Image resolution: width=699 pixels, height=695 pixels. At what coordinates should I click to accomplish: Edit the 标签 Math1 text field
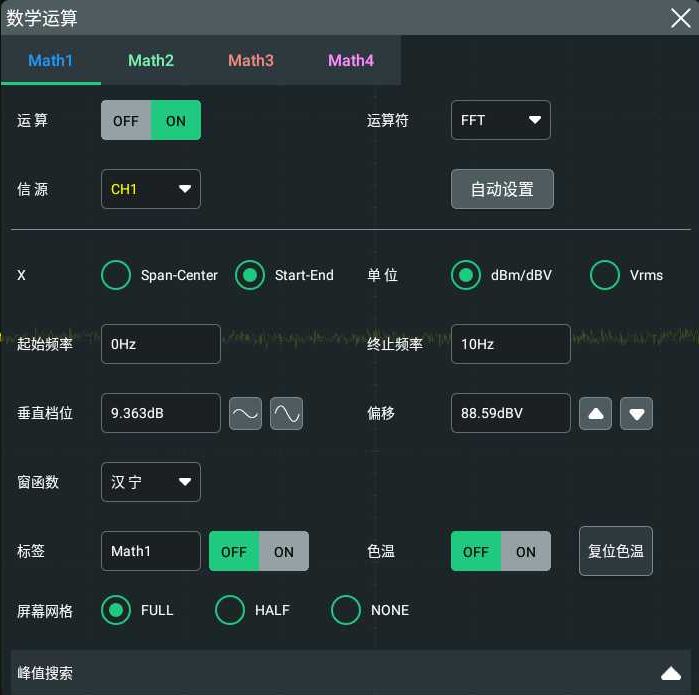(x=151, y=551)
